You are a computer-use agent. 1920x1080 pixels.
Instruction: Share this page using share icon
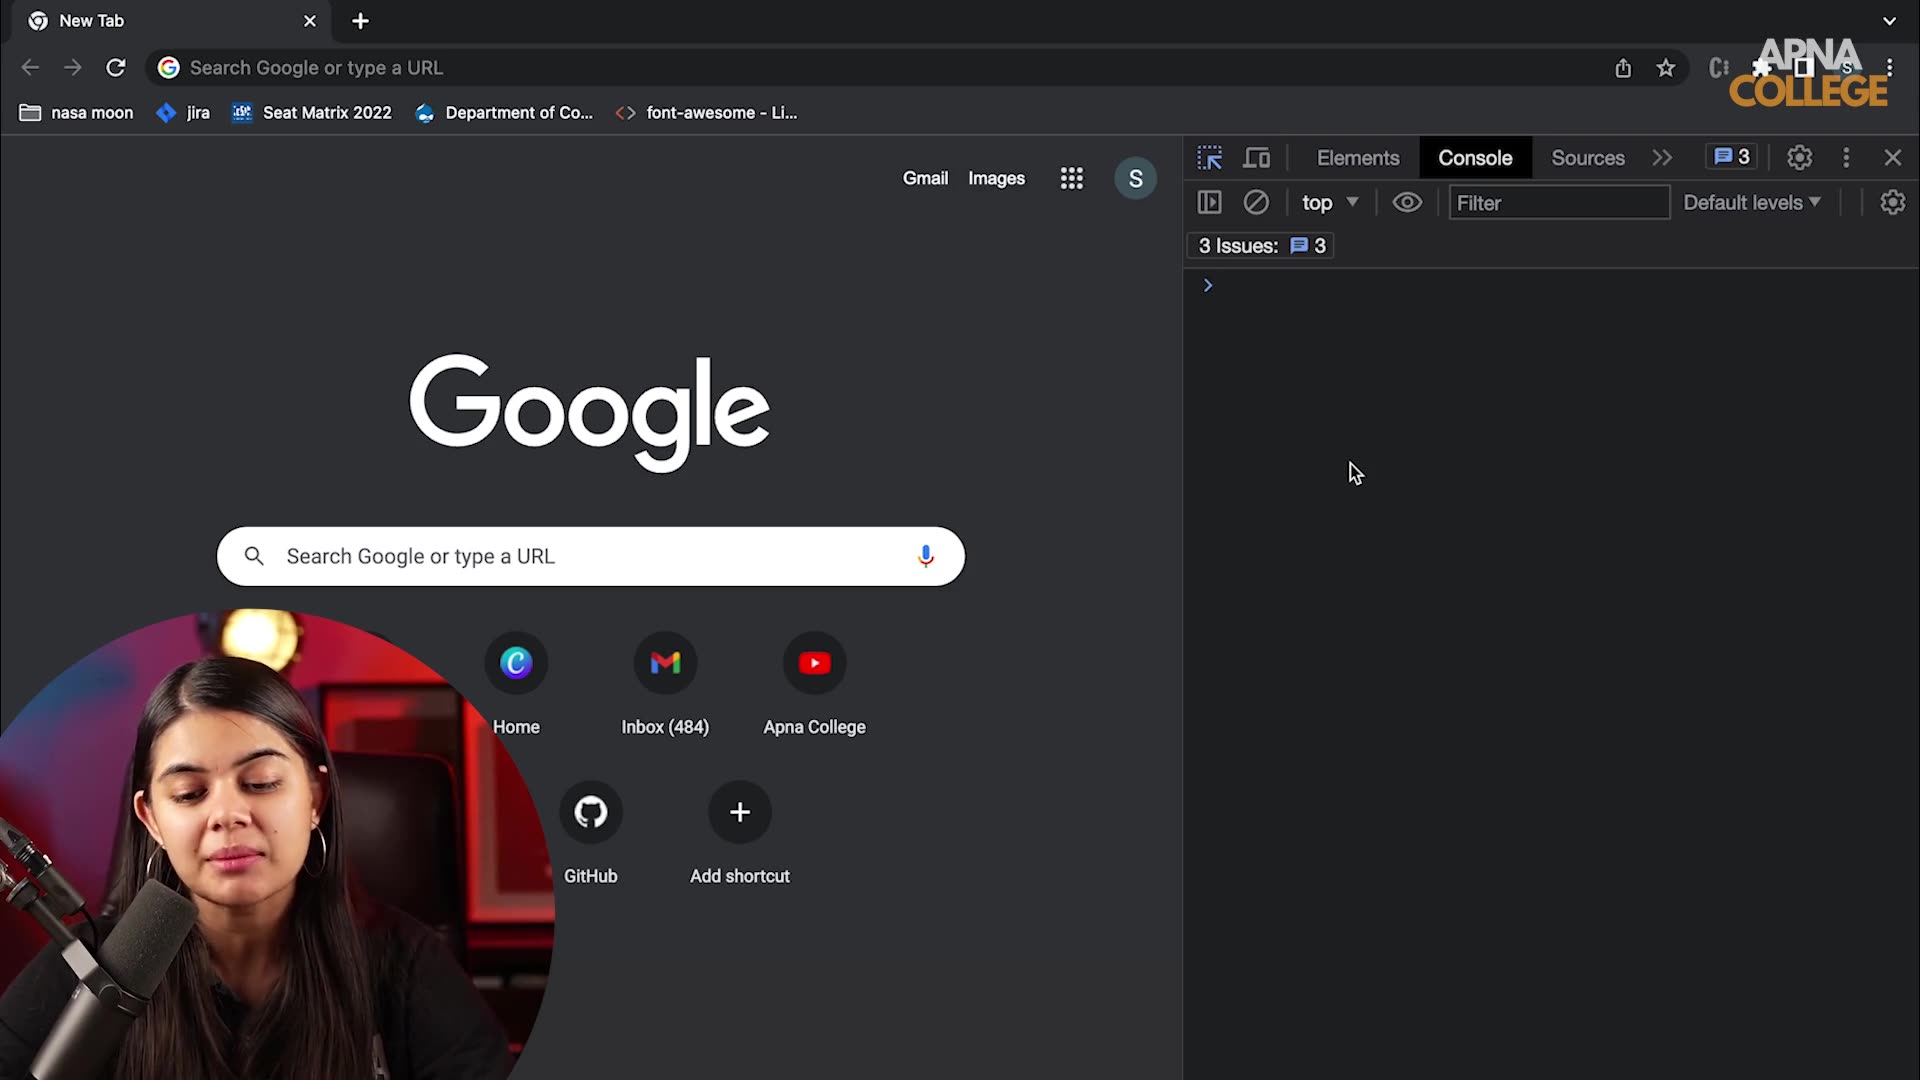tap(1622, 68)
